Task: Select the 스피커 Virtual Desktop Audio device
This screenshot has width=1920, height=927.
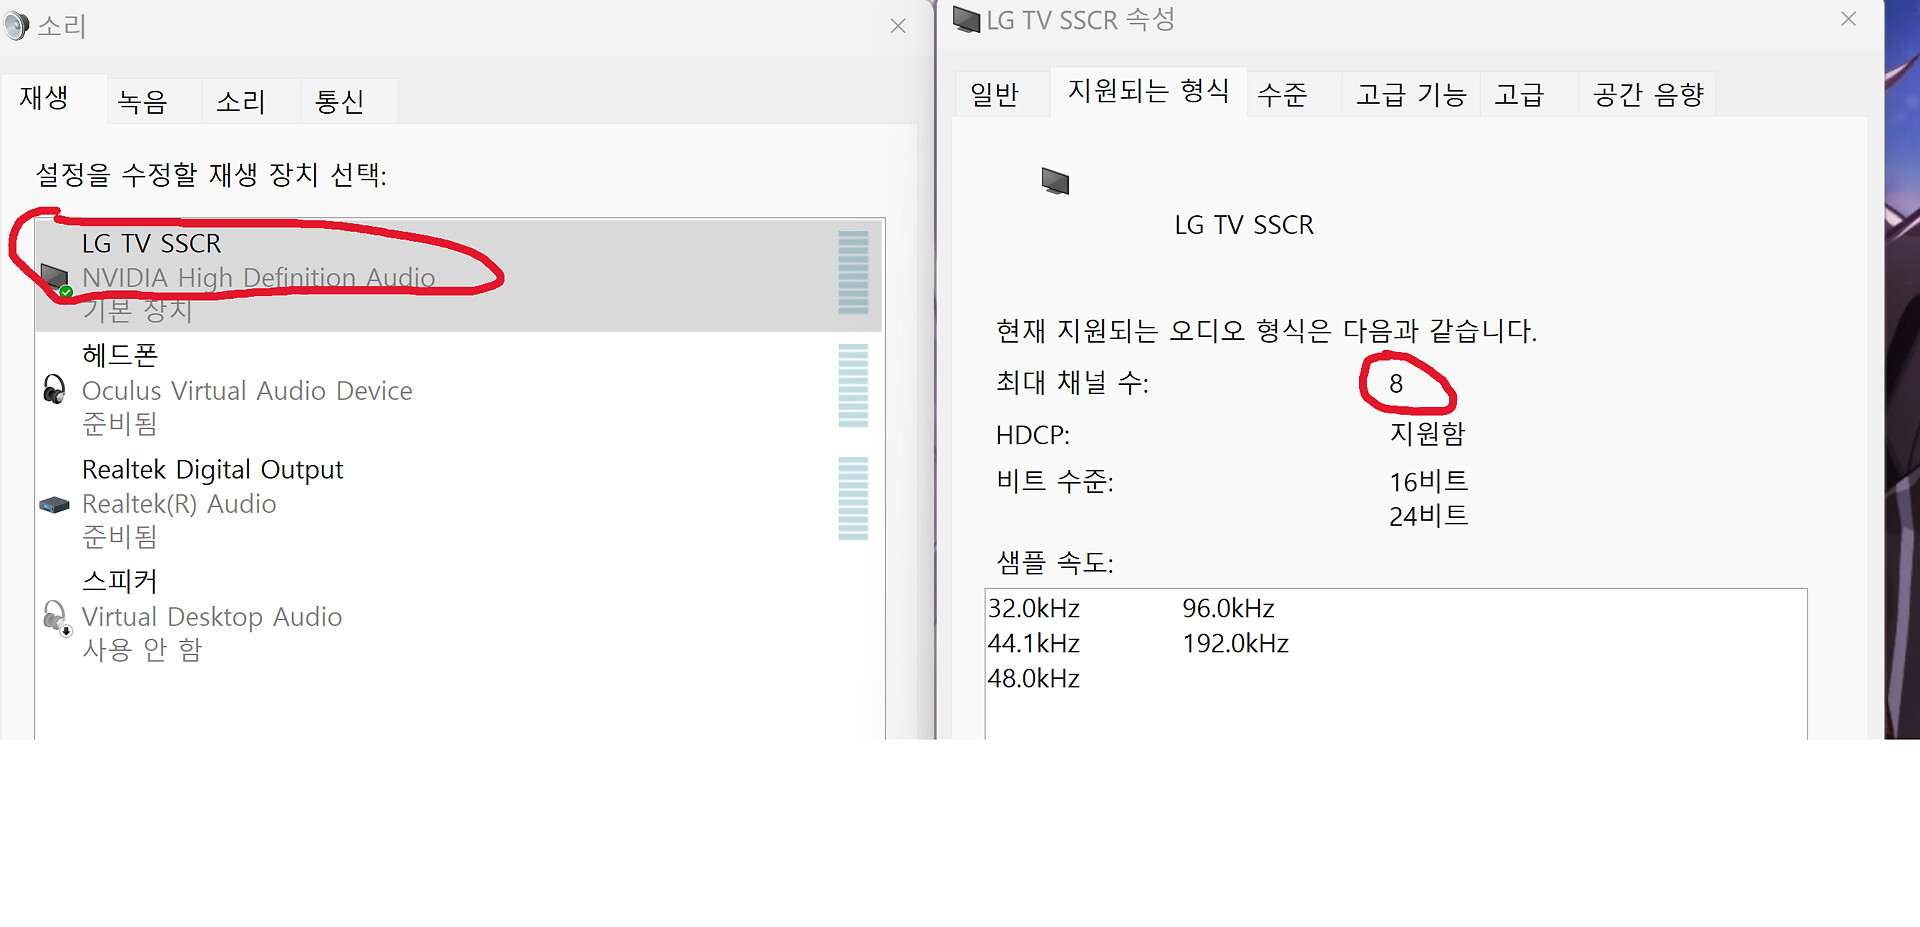Action: click(459, 615)
